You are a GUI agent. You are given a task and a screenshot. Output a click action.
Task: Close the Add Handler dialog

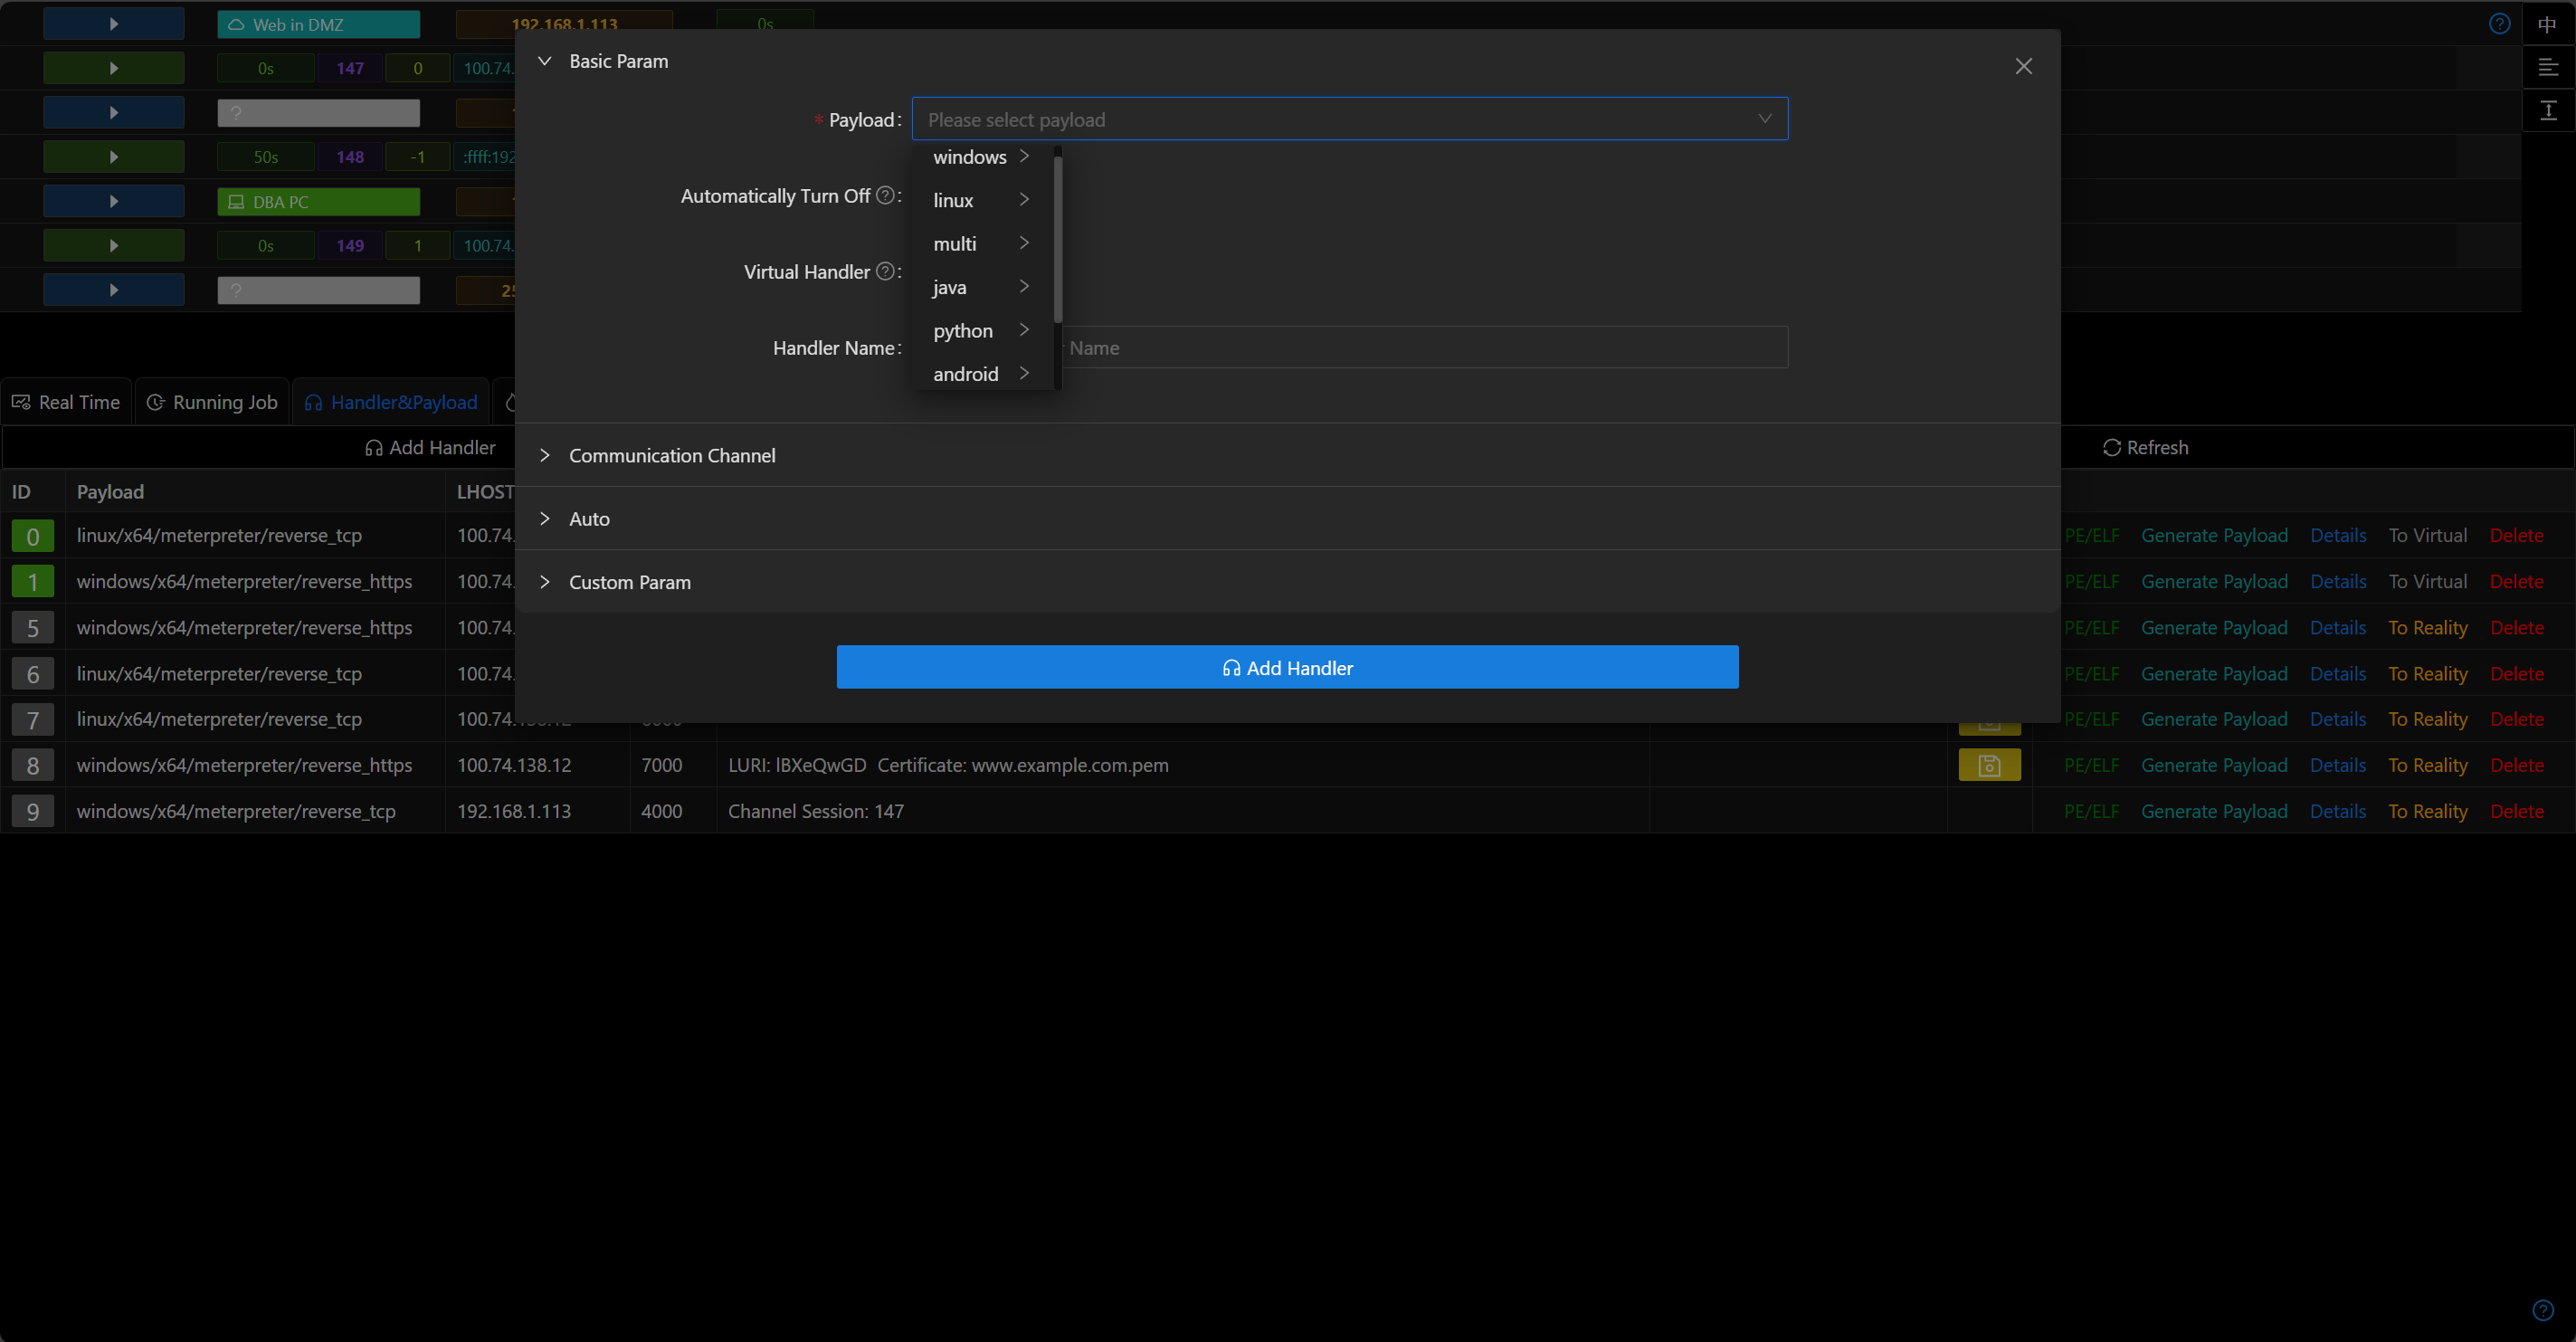[x=2023, y=66]
